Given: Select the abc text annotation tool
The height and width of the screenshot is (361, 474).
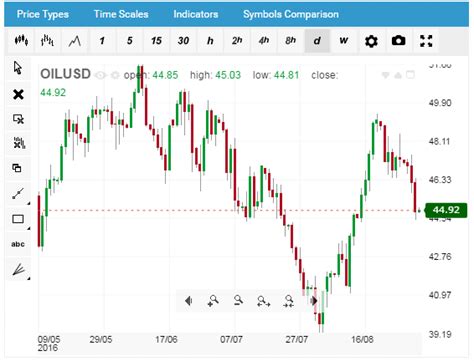Looking at the screenshot, I should pyautogui.click(x=18, y=244).
